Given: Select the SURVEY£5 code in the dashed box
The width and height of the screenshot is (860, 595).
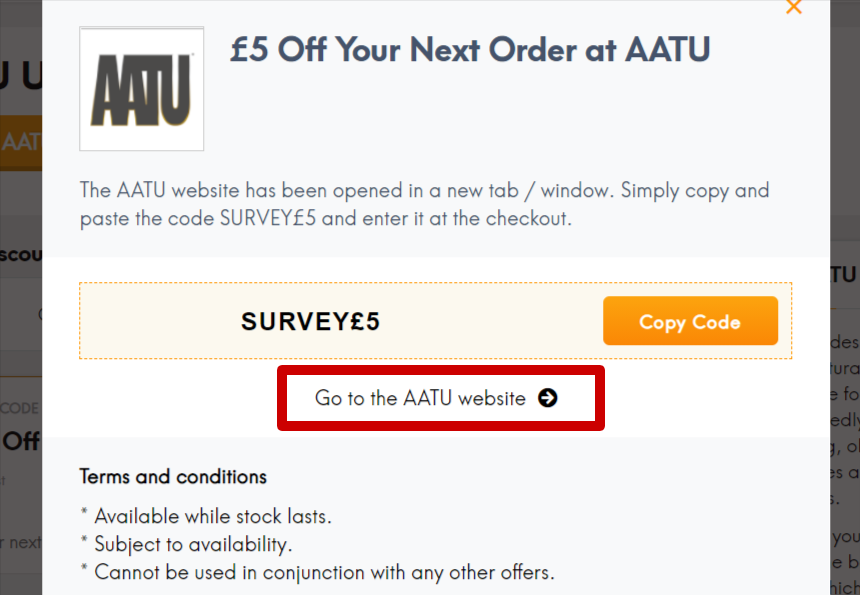Looking at the screenshot, I should 310,321.
